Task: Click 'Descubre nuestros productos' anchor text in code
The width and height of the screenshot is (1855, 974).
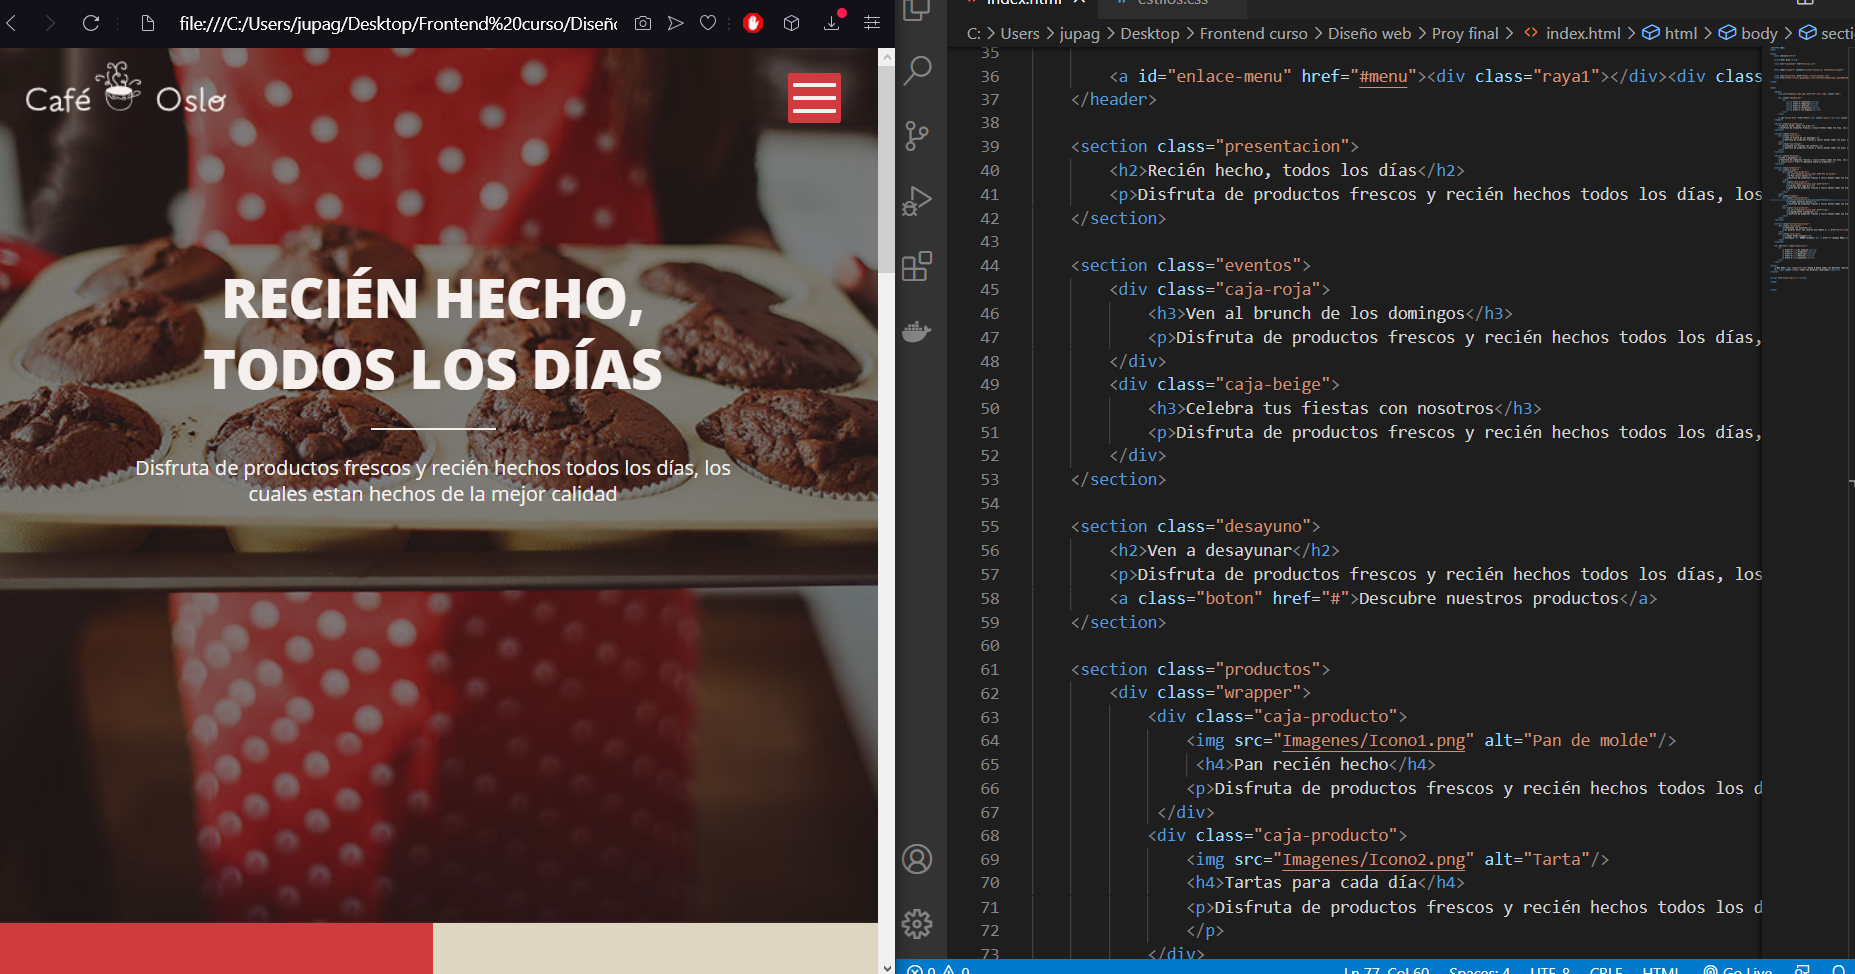Action: coord(1488,598)
